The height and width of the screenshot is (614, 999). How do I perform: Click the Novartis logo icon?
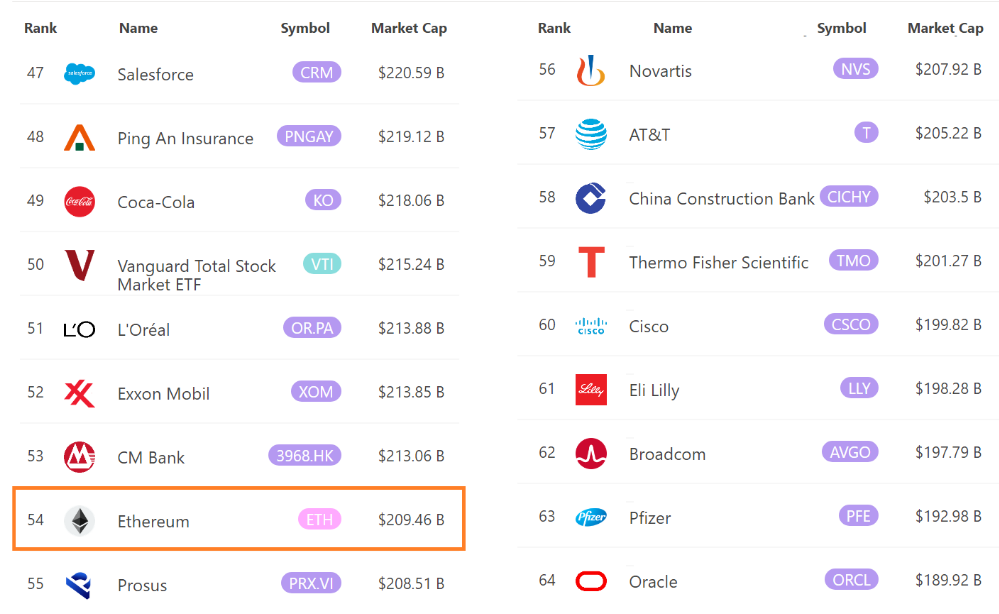tap(591, 70)
